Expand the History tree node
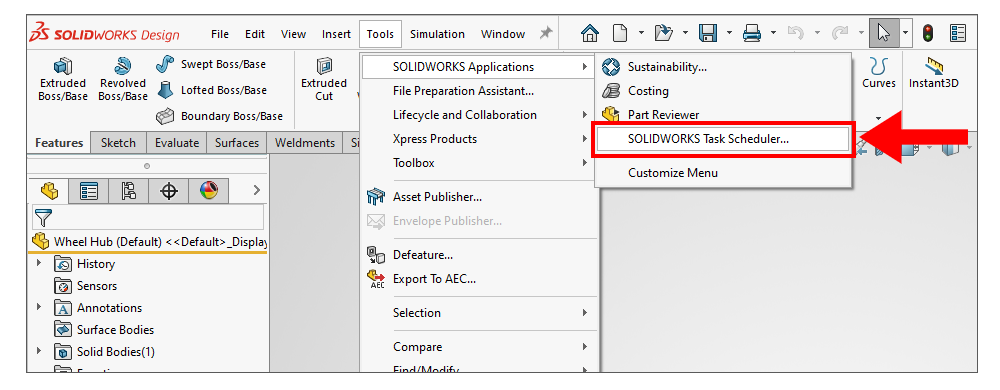This screenshot has height=390, width=1000. click(40, 263)
